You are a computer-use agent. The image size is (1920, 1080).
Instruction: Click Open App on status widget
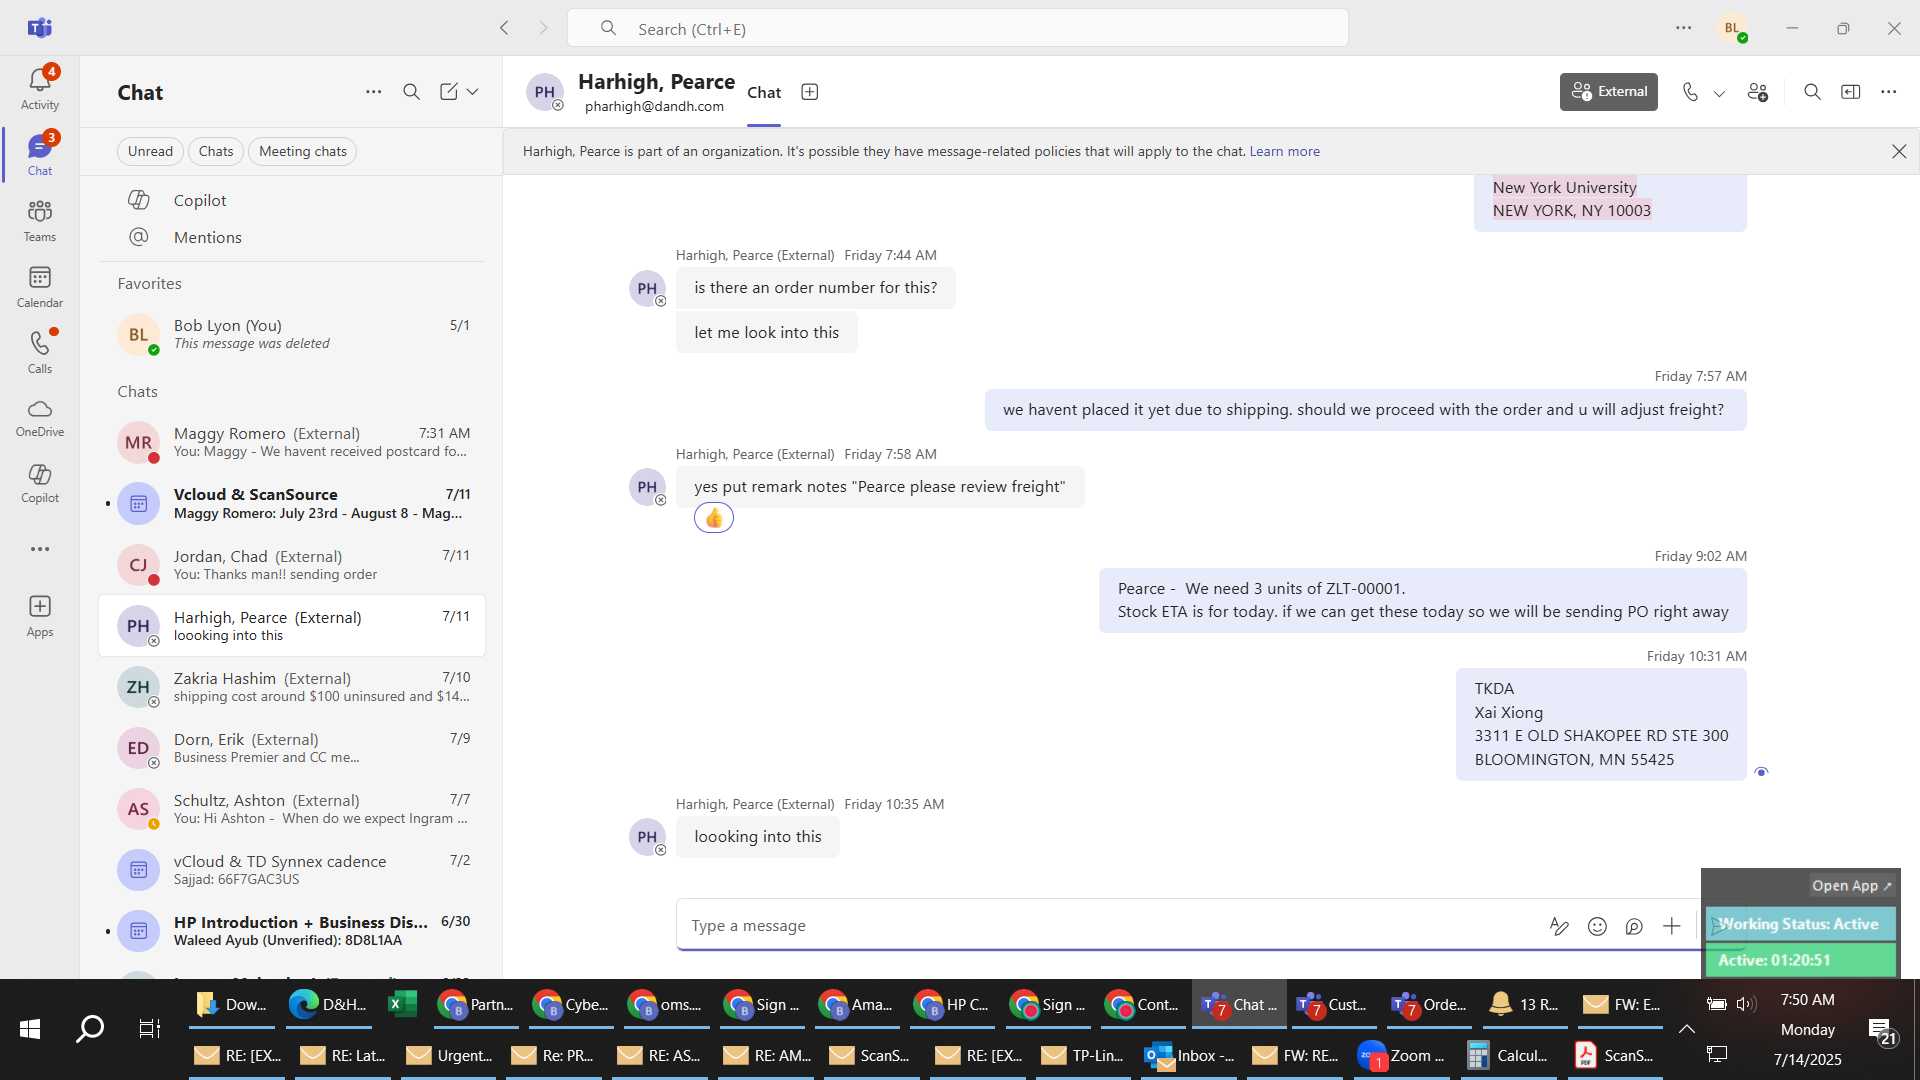tap(1851, 885)
